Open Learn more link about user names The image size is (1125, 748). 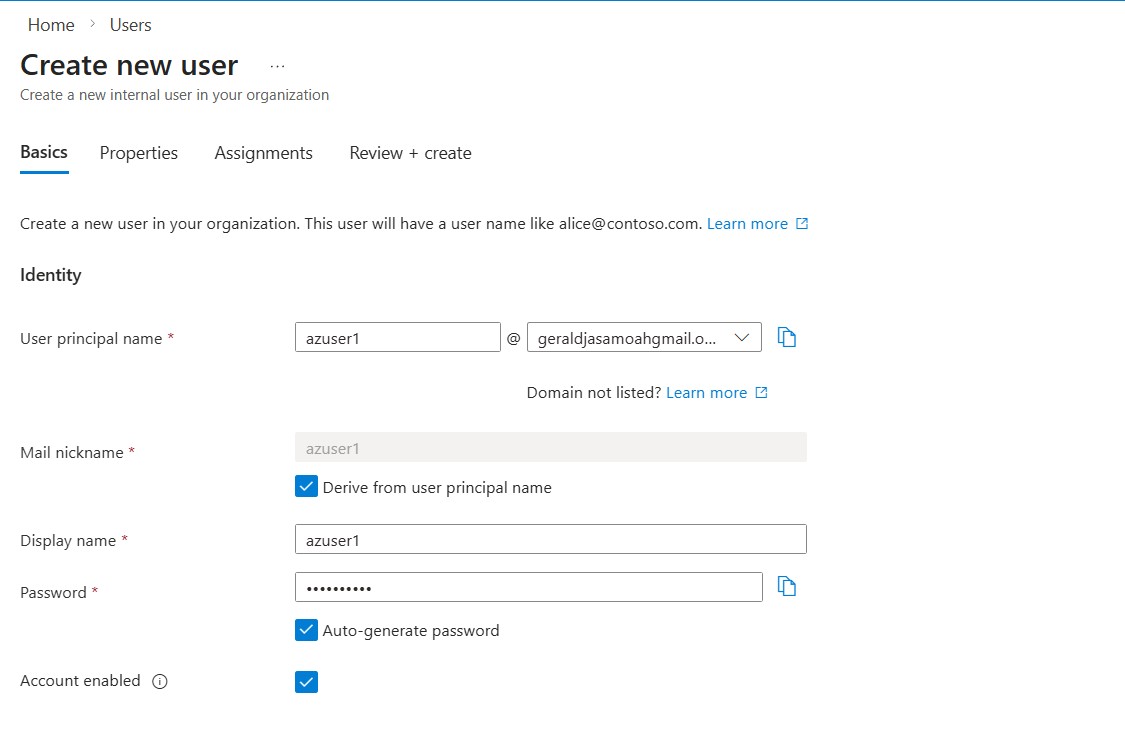coord(747,224)
